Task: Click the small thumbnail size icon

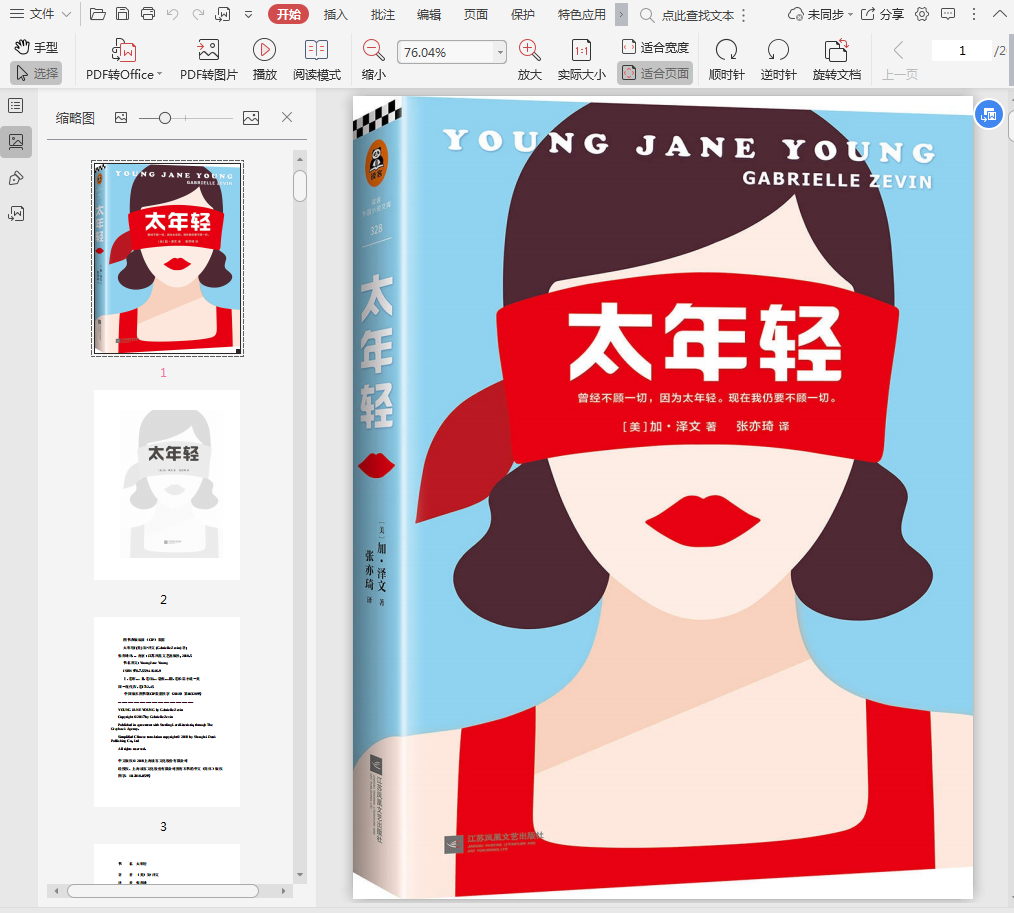Action: tap(121, 118)
